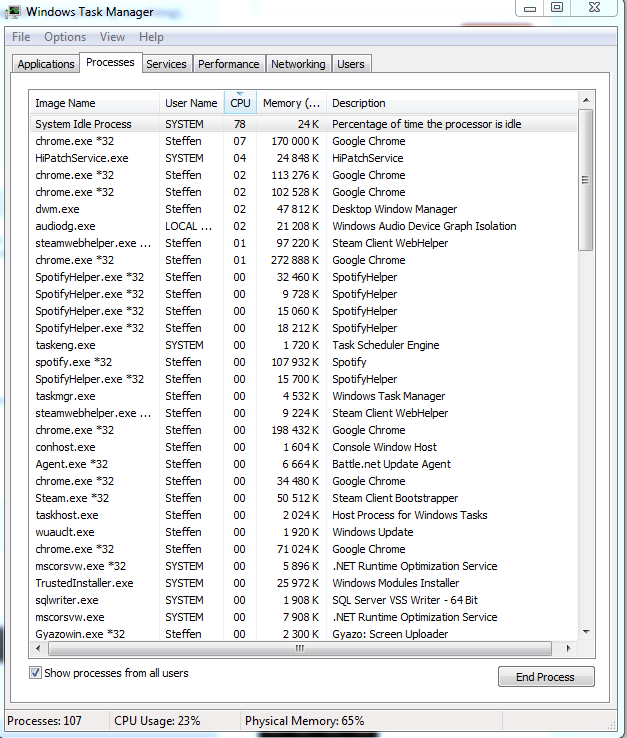Select the sqlwriter.exe process
Image resolution: width=627 pixels, height=738 pixels.
[304, 600]
